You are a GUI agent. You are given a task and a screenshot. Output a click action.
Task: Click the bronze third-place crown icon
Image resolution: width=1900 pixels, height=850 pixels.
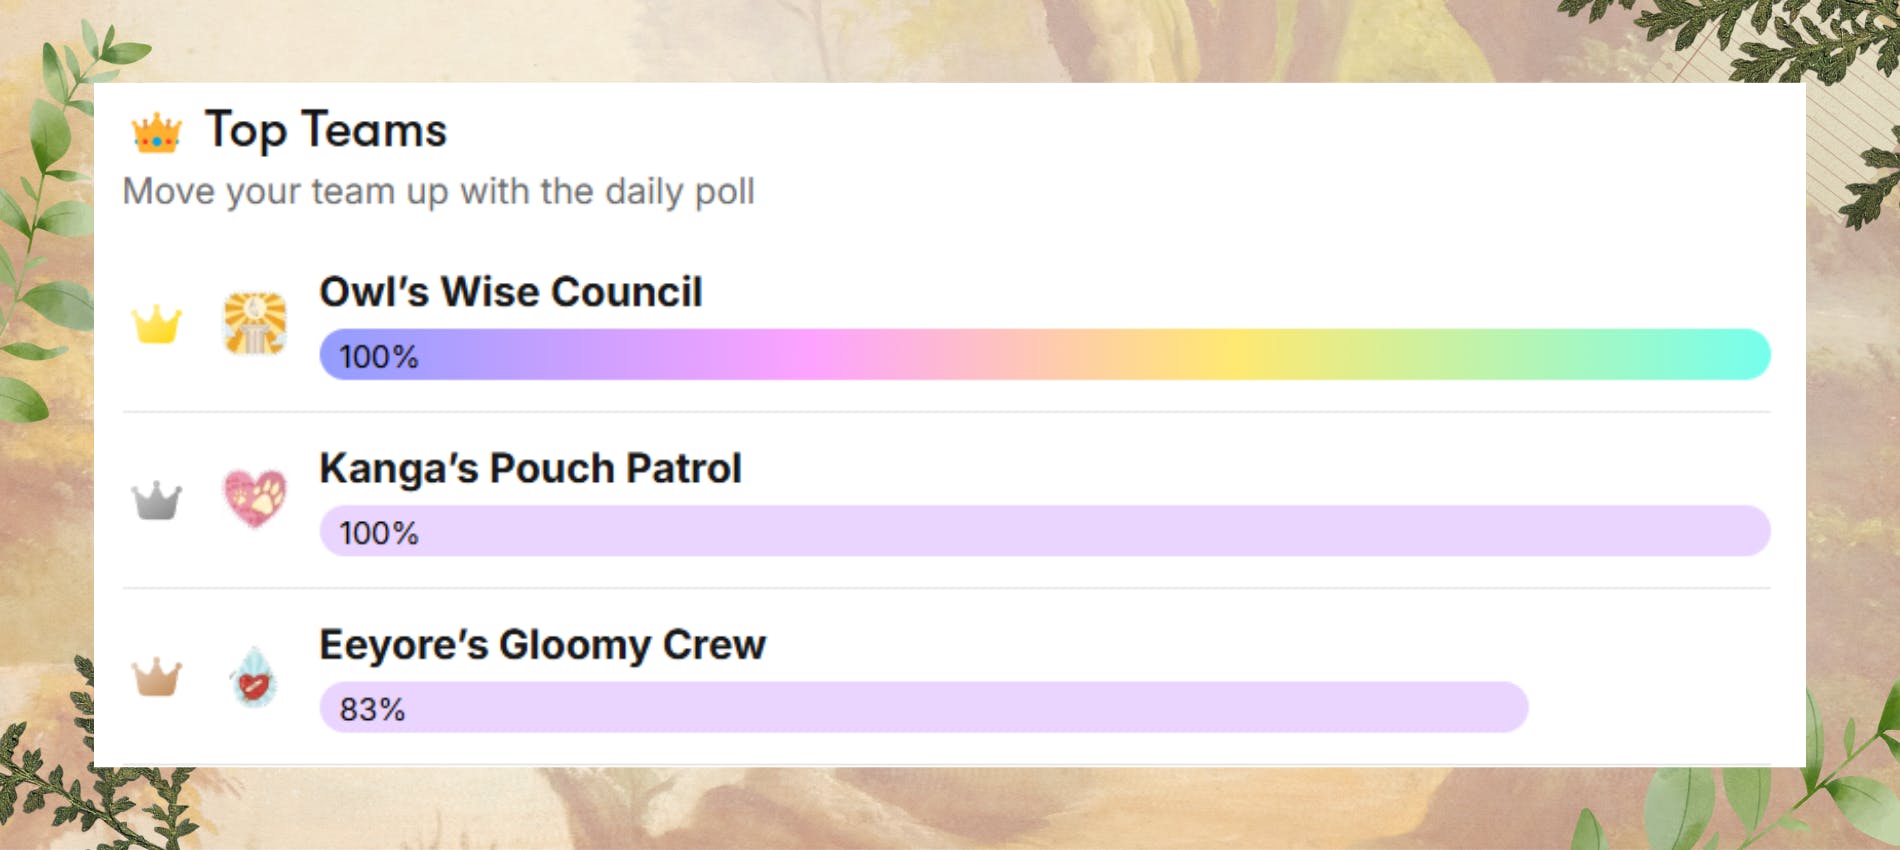157,677
